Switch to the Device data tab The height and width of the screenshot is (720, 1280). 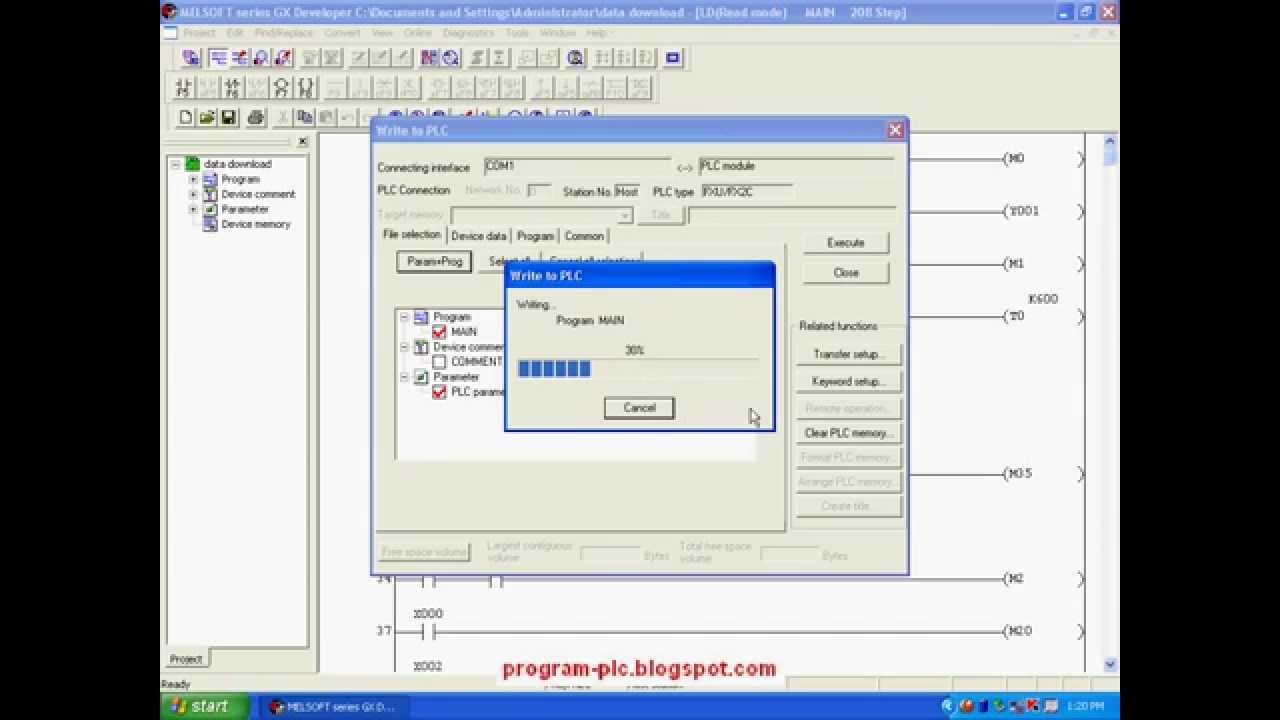pyautogui.click(x=479, y=236)
